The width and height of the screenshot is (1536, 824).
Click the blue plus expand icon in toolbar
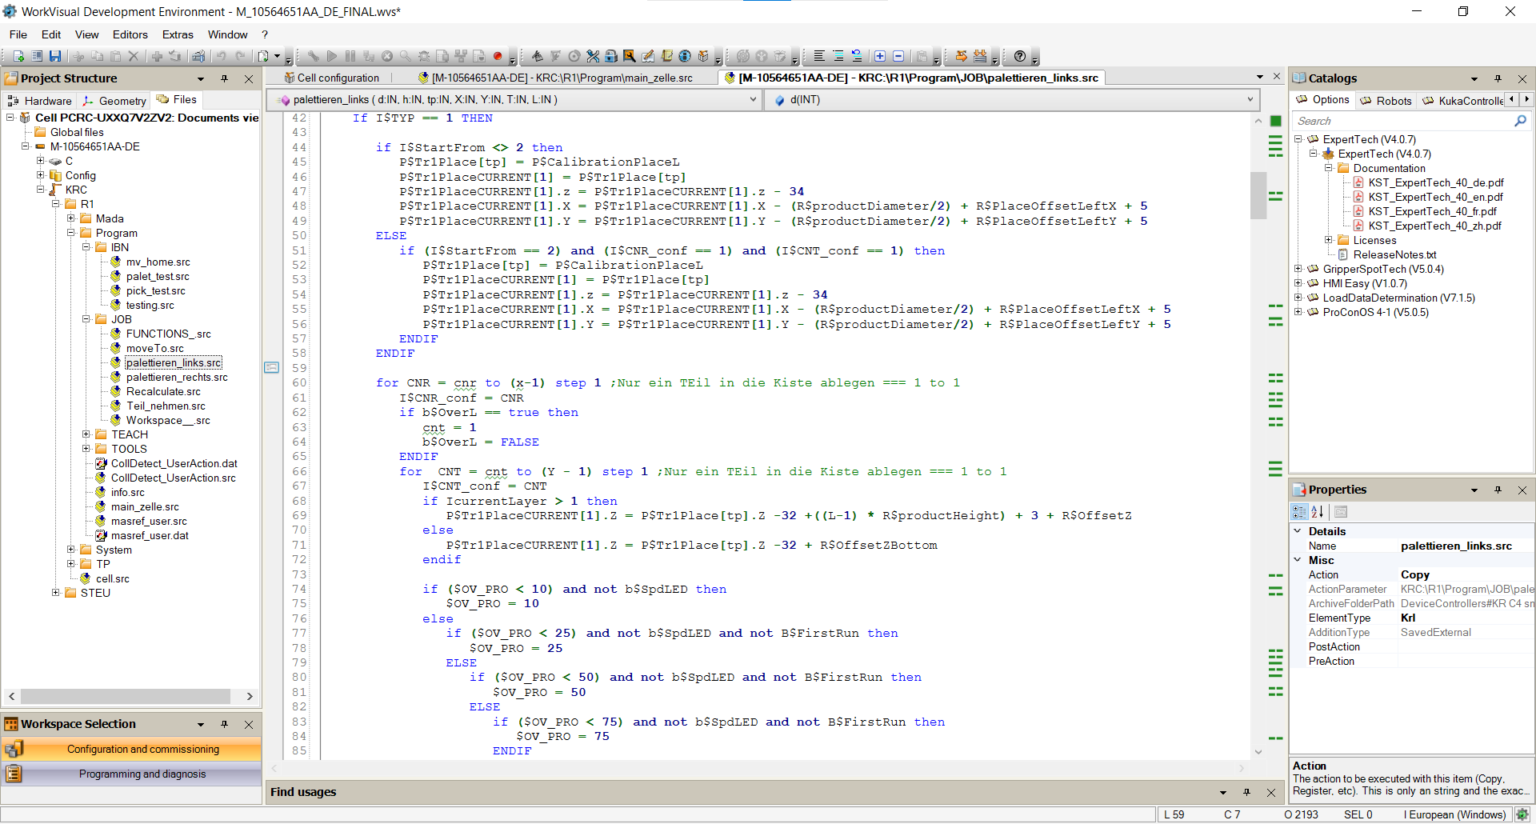879,56
